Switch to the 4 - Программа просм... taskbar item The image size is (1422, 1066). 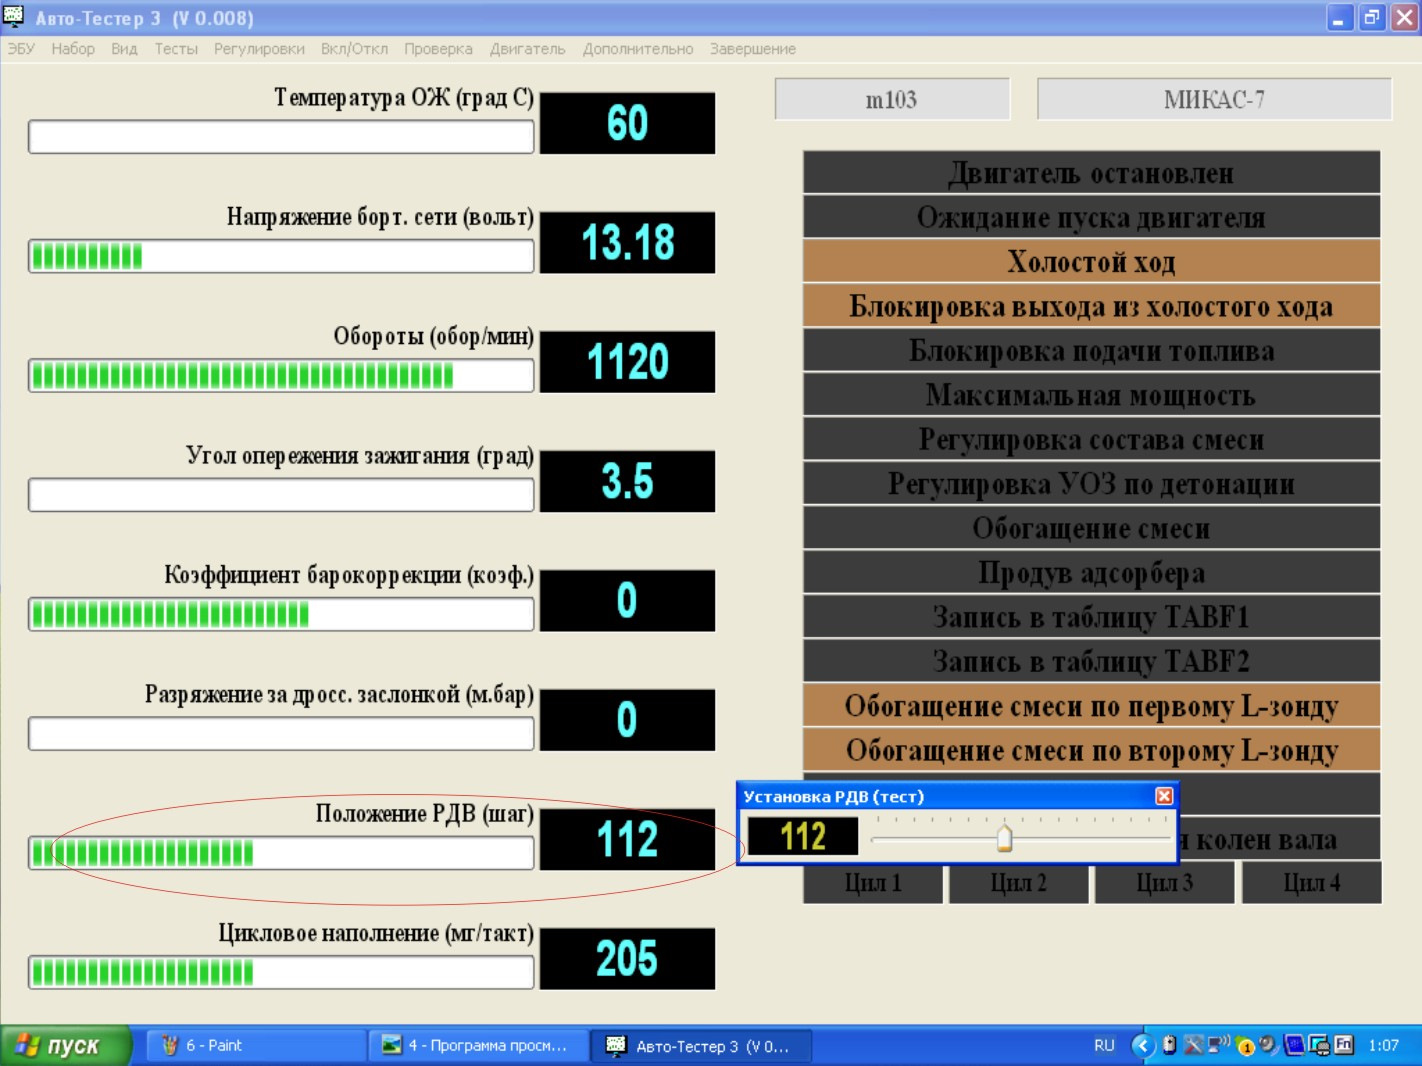pos(477,1045)
